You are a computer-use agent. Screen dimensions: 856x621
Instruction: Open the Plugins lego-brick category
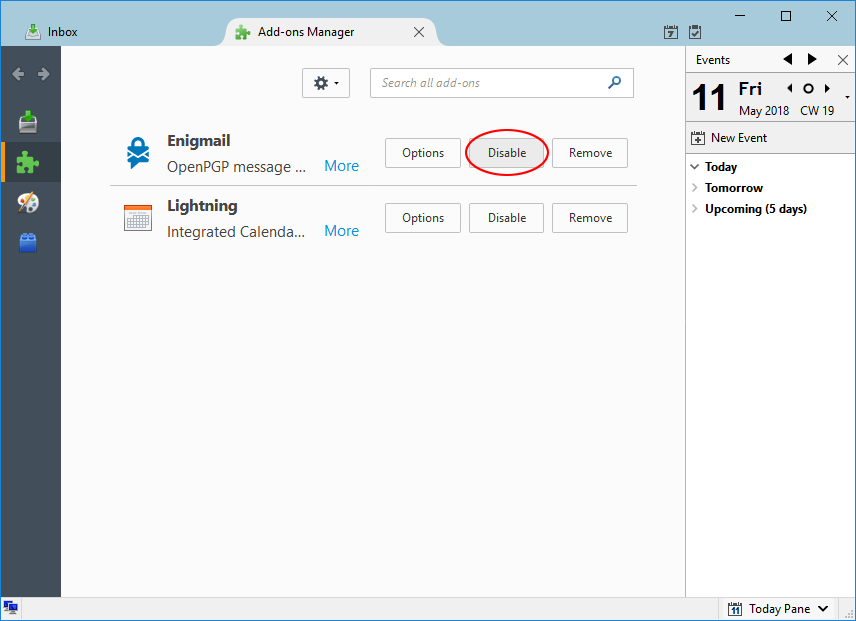point(28,242)
